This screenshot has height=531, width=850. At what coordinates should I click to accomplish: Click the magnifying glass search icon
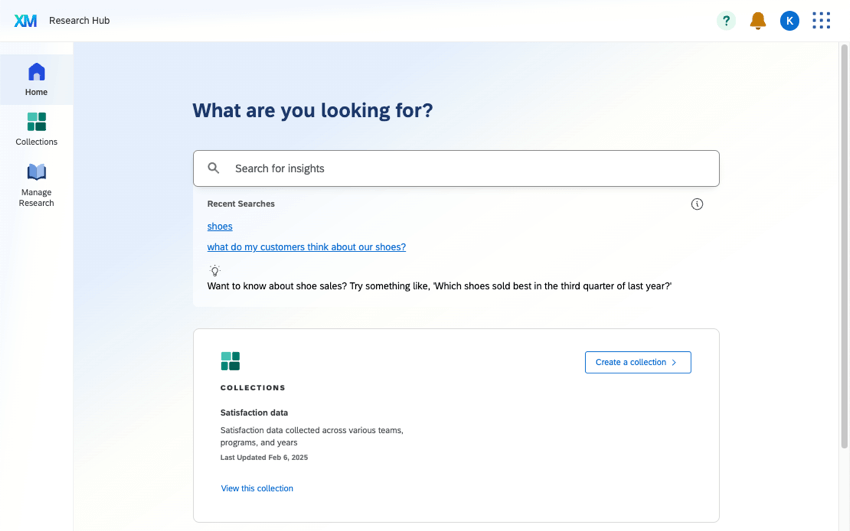pos(213,168)
